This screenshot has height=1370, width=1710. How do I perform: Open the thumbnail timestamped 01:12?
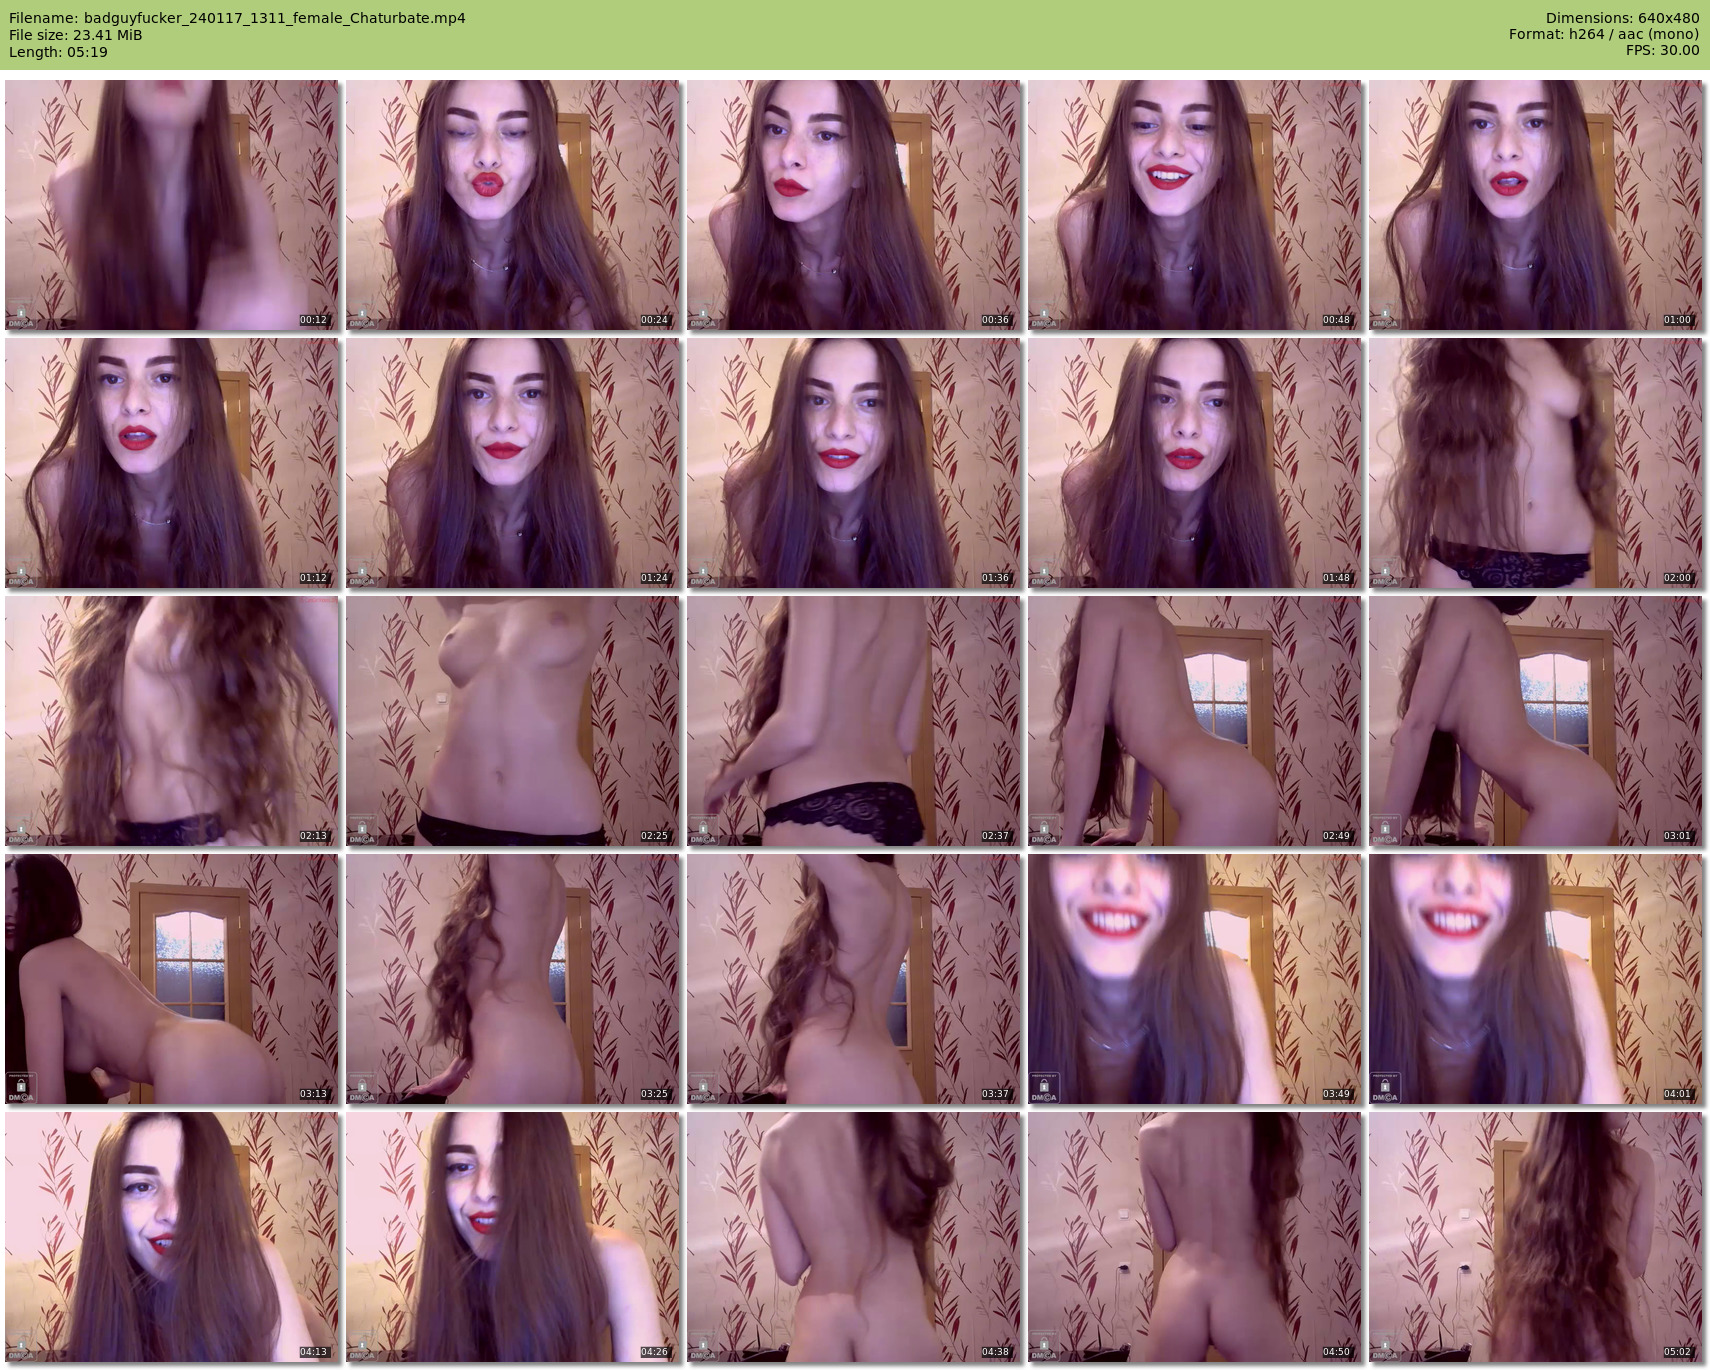tap(171, 463)
